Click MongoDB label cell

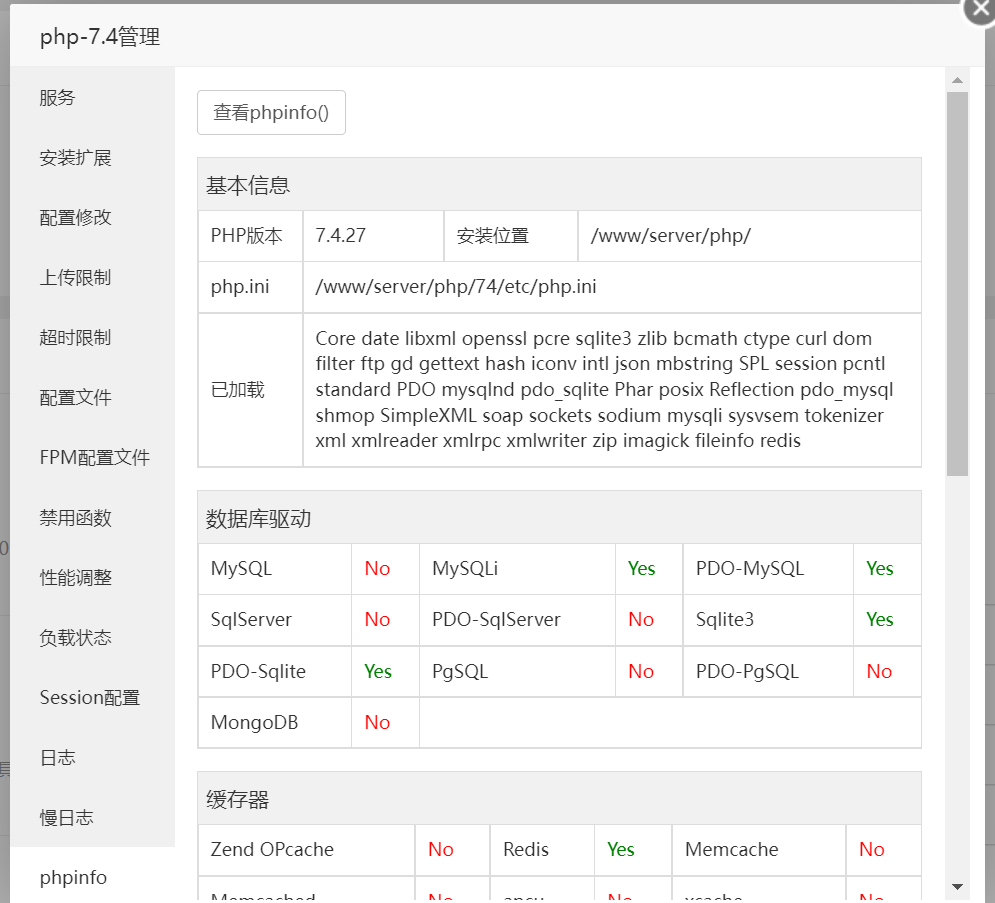[x=275, y=723]
